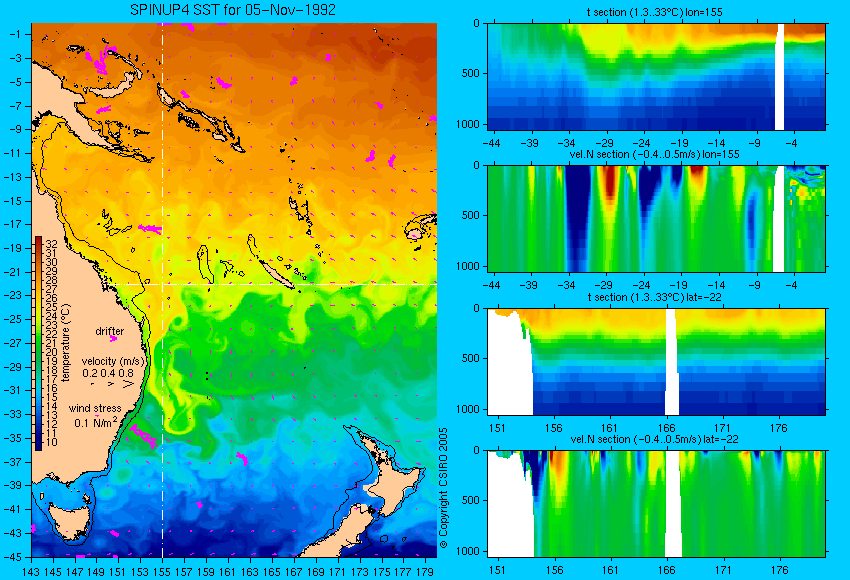Click latitude tick -35 on the map axis

[x=13, y=438]
